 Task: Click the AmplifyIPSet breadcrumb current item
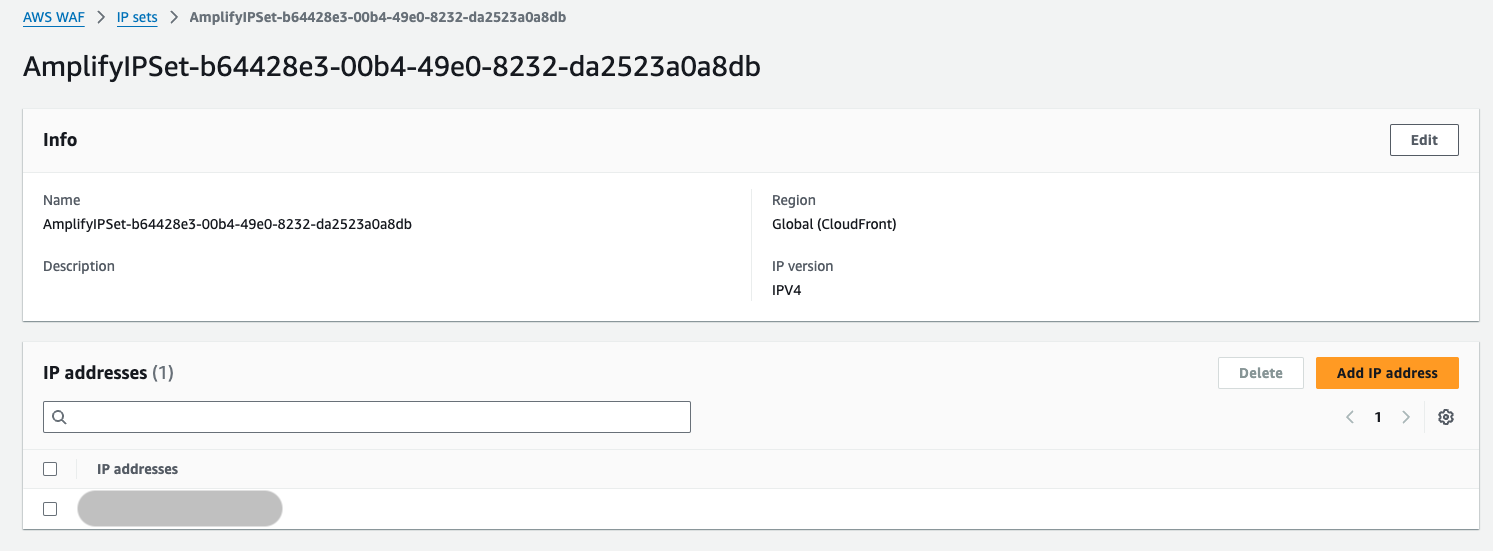[x=381, y=18]
